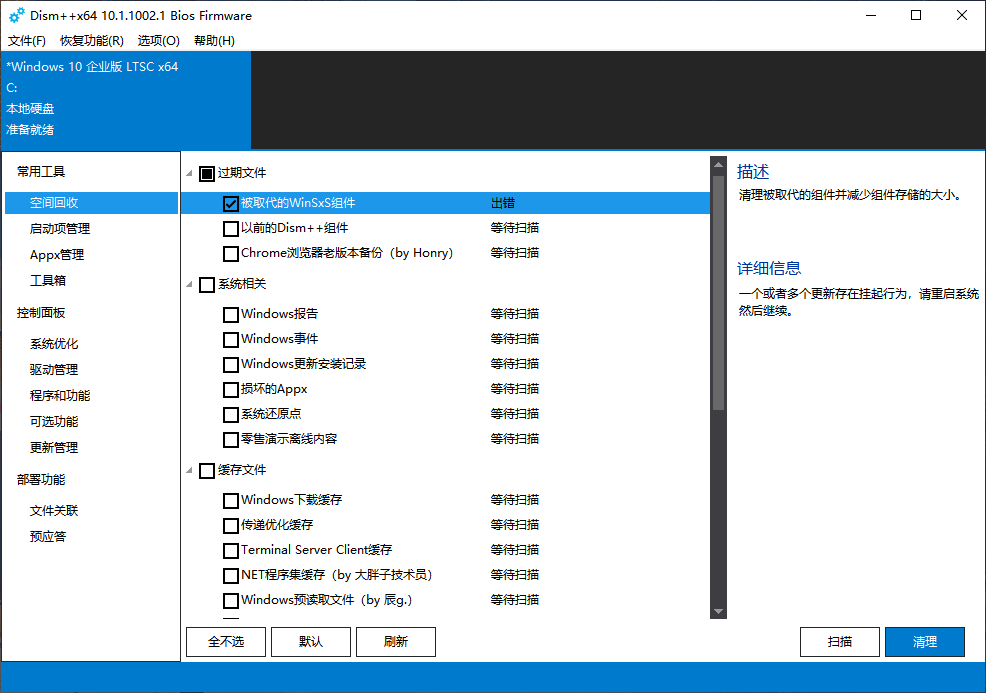Screen dimensions: 986x693
Task: Minimize the Dism++ window
Action: 871,15
